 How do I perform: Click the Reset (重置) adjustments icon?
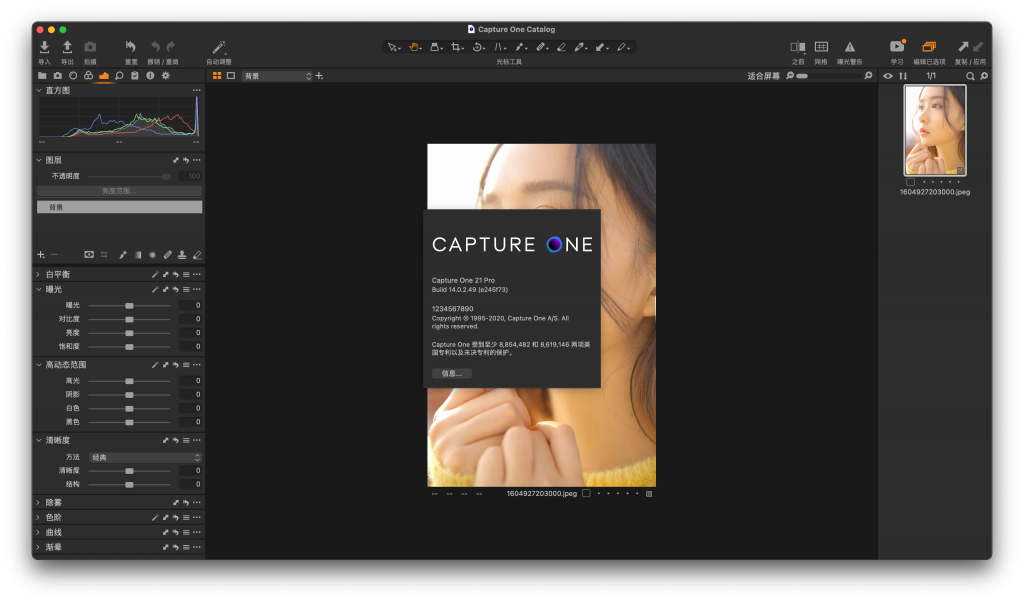coord(131,47)
